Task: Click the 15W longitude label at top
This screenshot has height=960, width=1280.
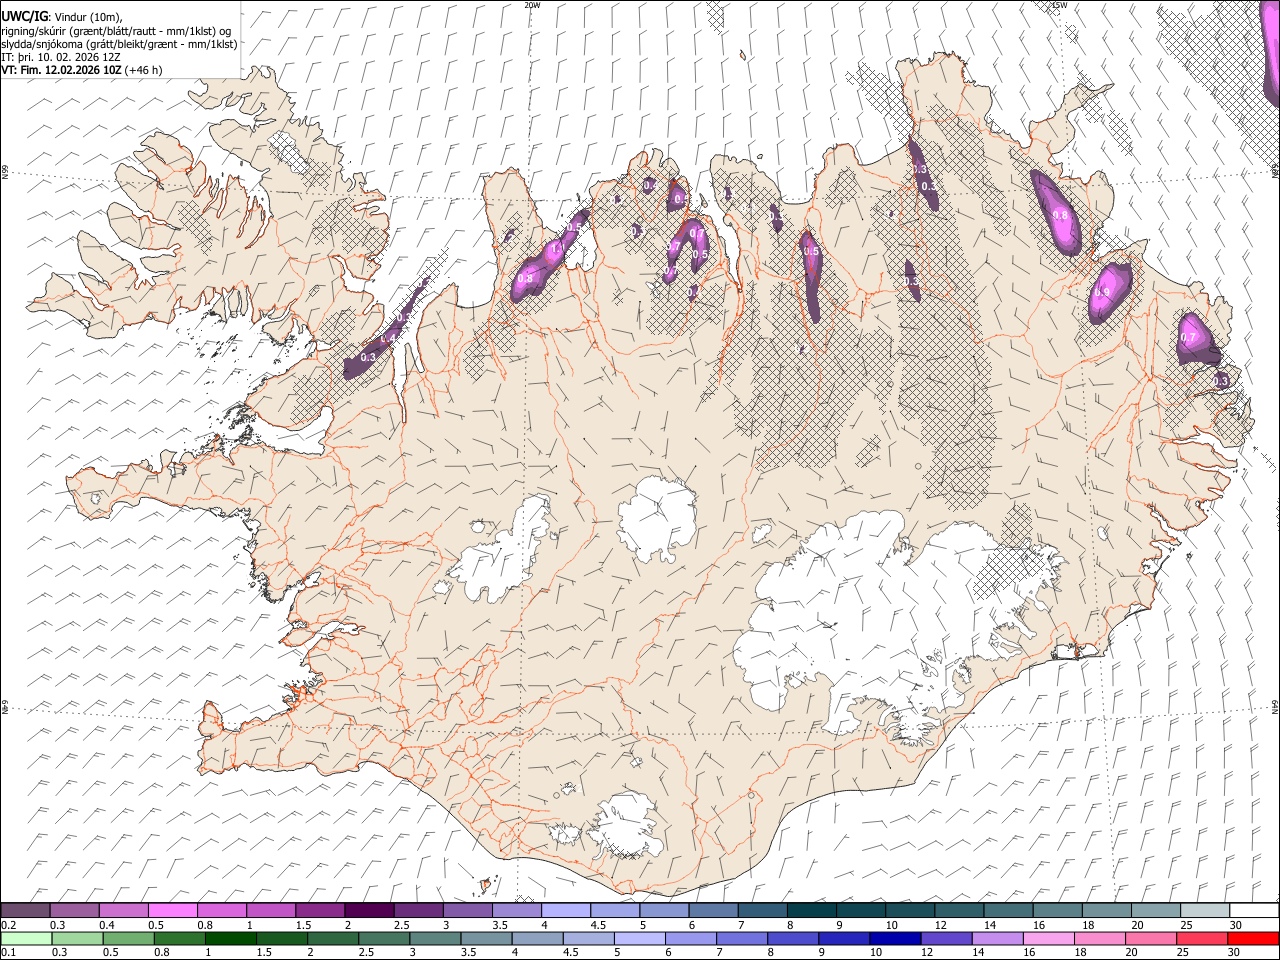Action: coord(1059,5)
